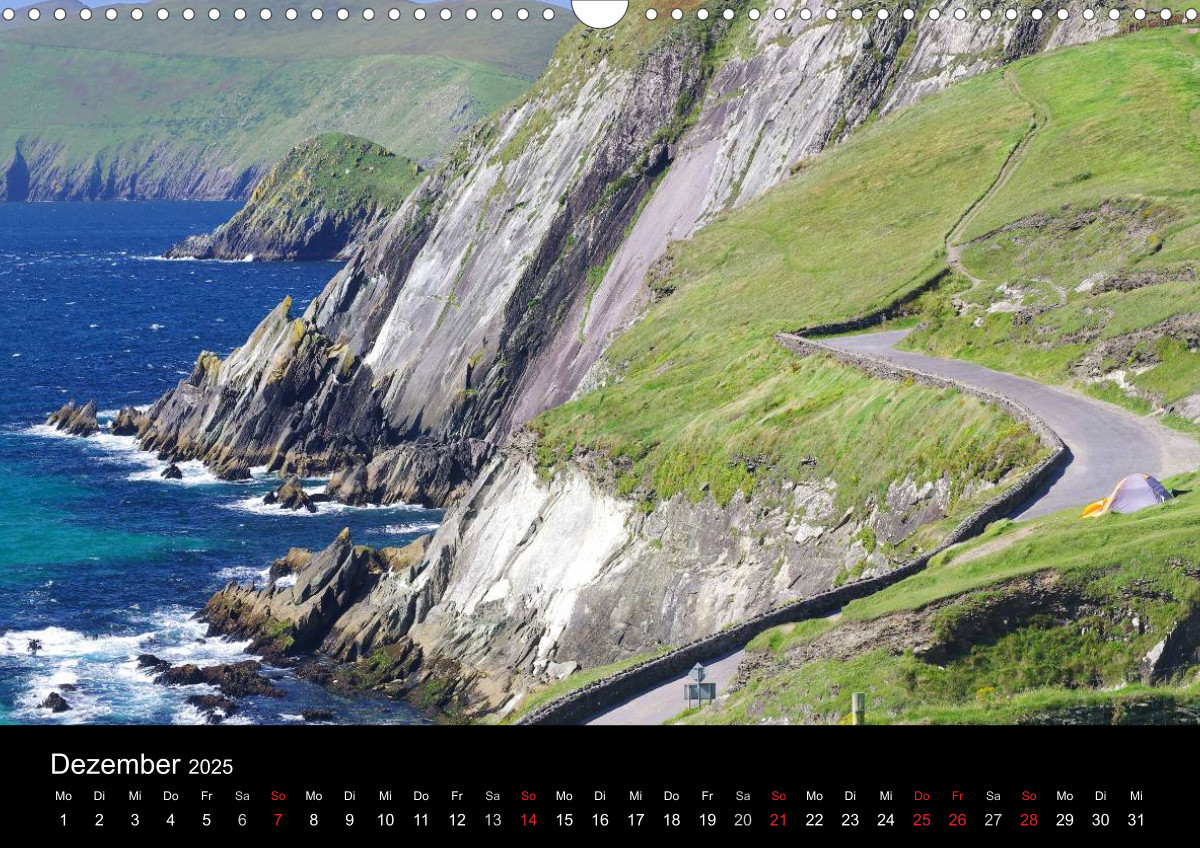Click the 'Mi' weekday label above date 31
Image resolution: width=1200 pixels, height=848 pixels.
(1136, 796)
